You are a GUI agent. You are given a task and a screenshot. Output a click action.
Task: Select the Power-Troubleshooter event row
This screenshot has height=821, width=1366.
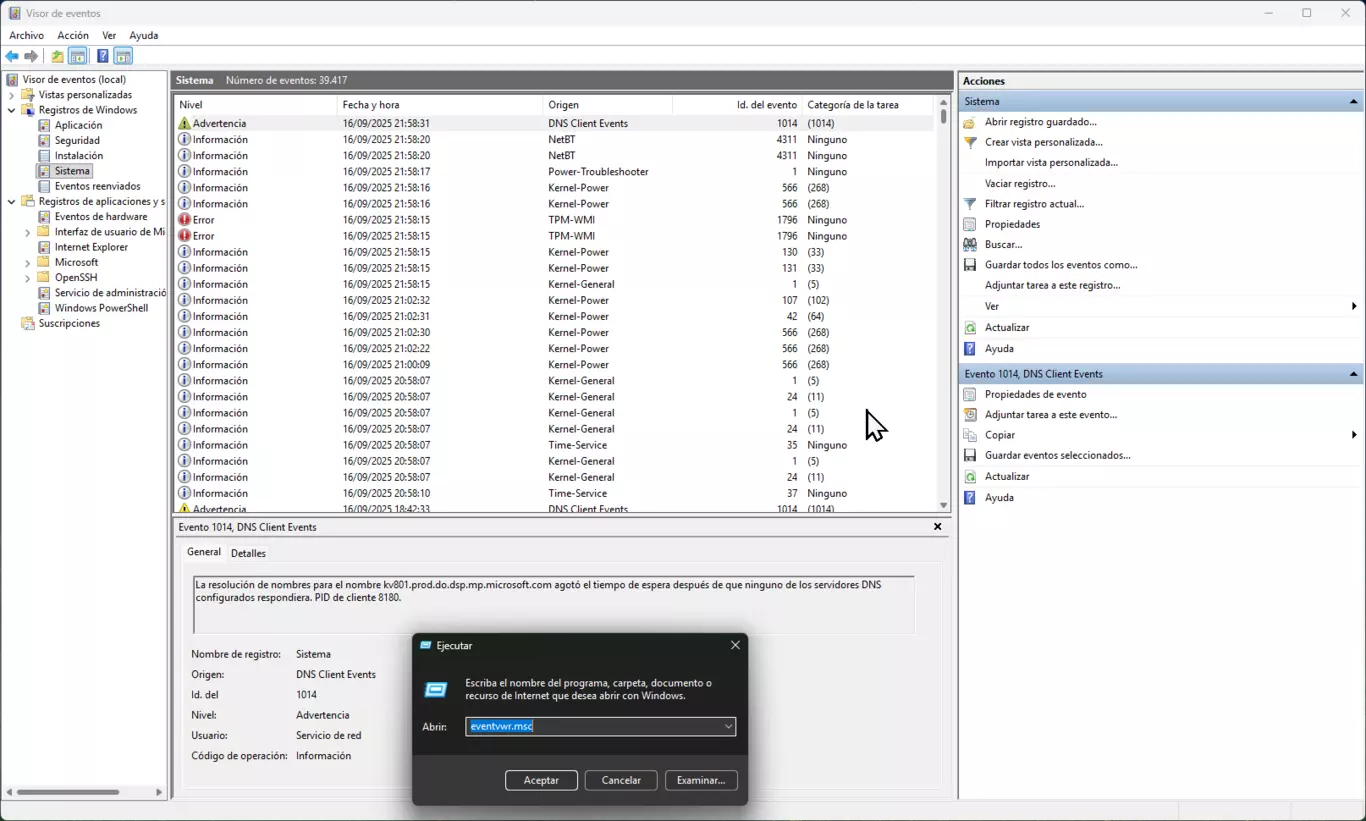tap(555, 172)
